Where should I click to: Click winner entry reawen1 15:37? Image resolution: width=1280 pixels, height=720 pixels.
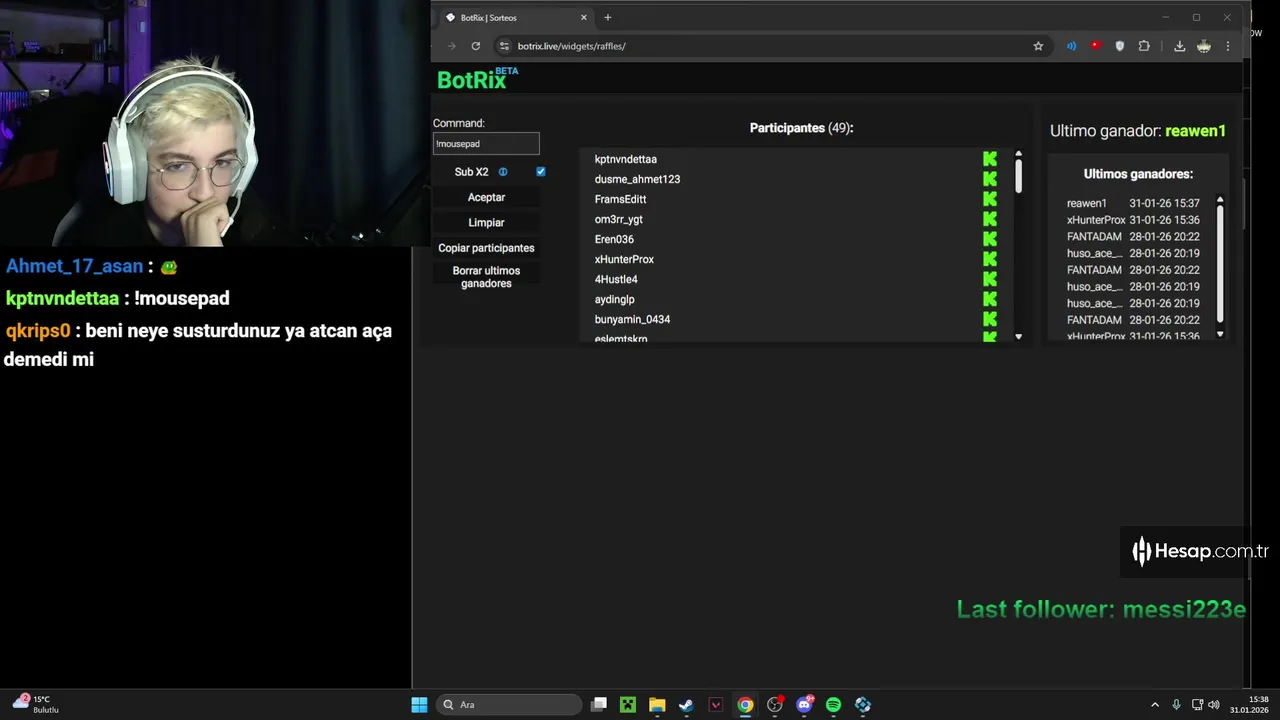pyautogui.click(x=1133, y=203)
